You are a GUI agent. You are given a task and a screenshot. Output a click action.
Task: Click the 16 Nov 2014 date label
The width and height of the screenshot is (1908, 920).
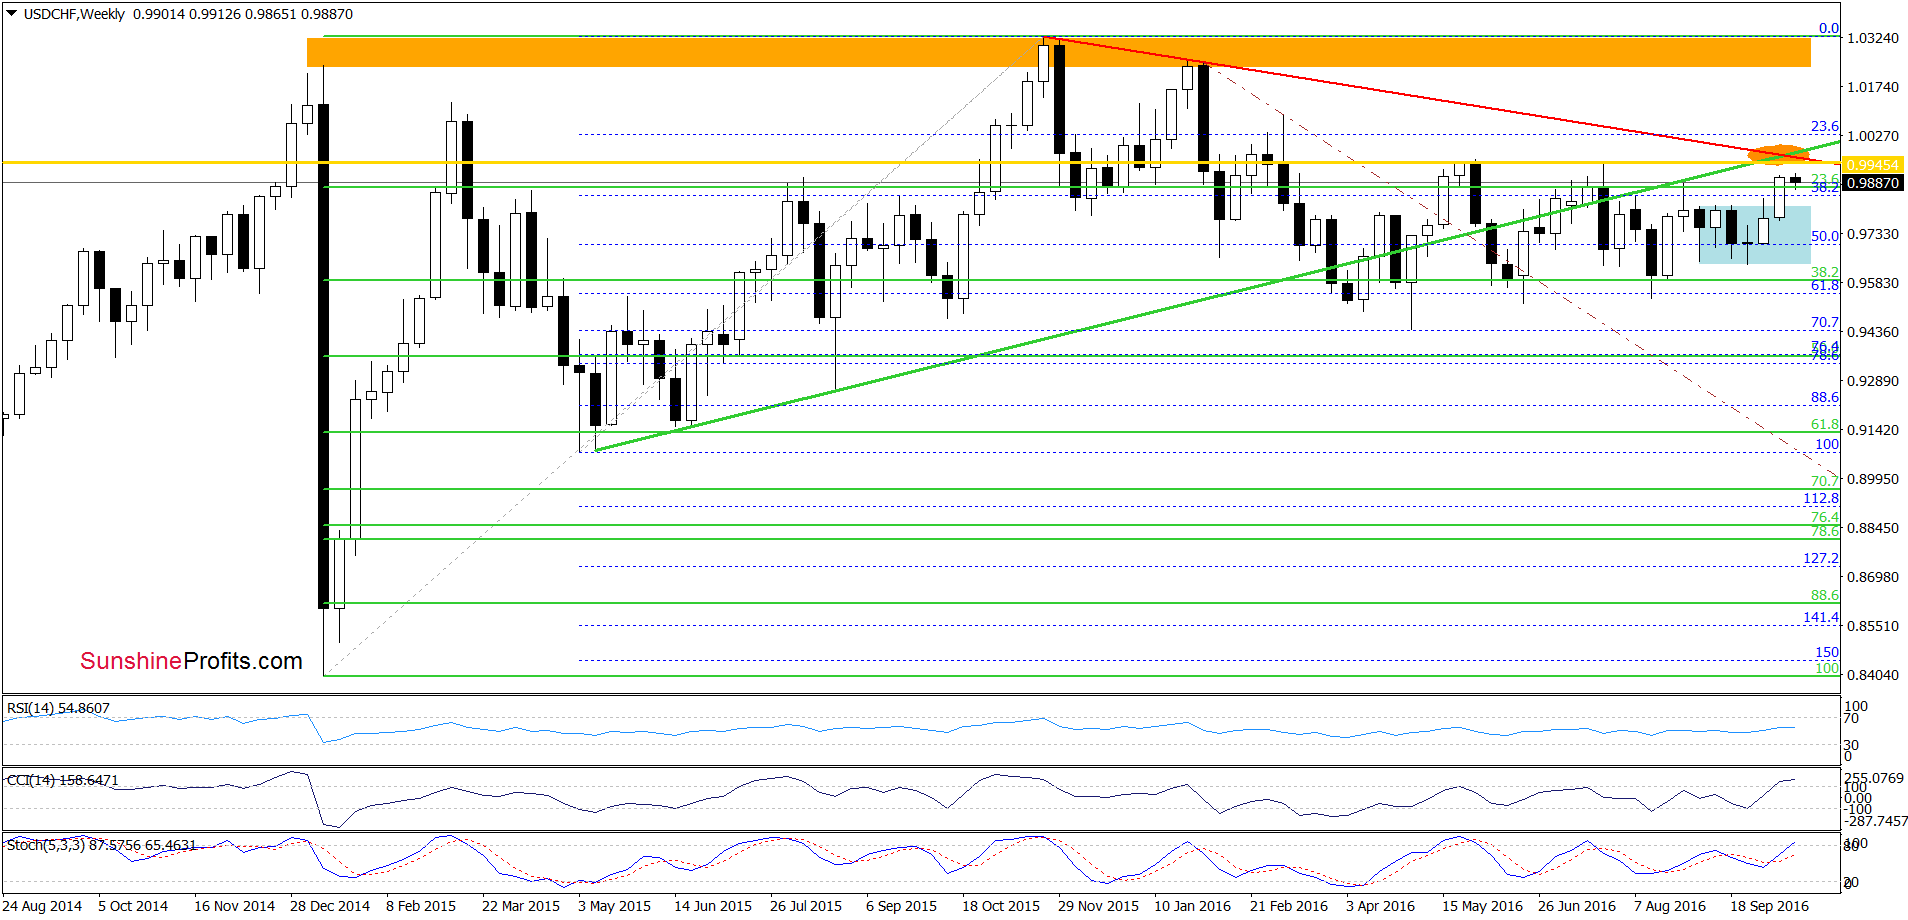click(x=234, y=906)
